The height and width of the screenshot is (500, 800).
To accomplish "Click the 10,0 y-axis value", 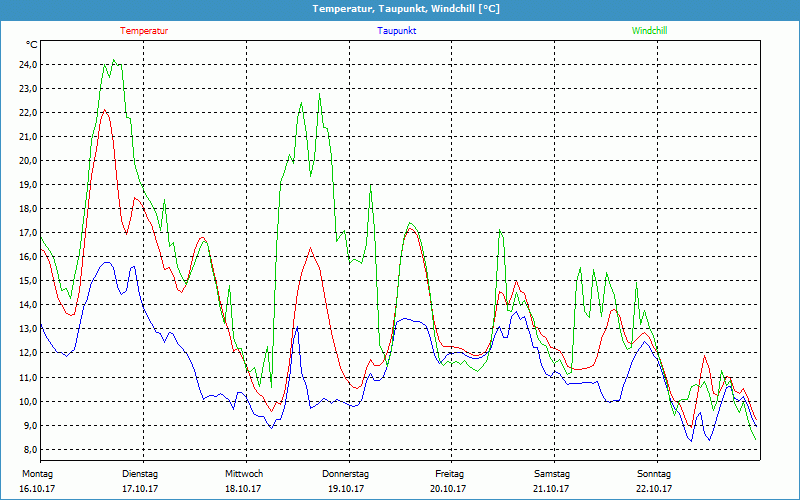I will (x=28, y=402).
